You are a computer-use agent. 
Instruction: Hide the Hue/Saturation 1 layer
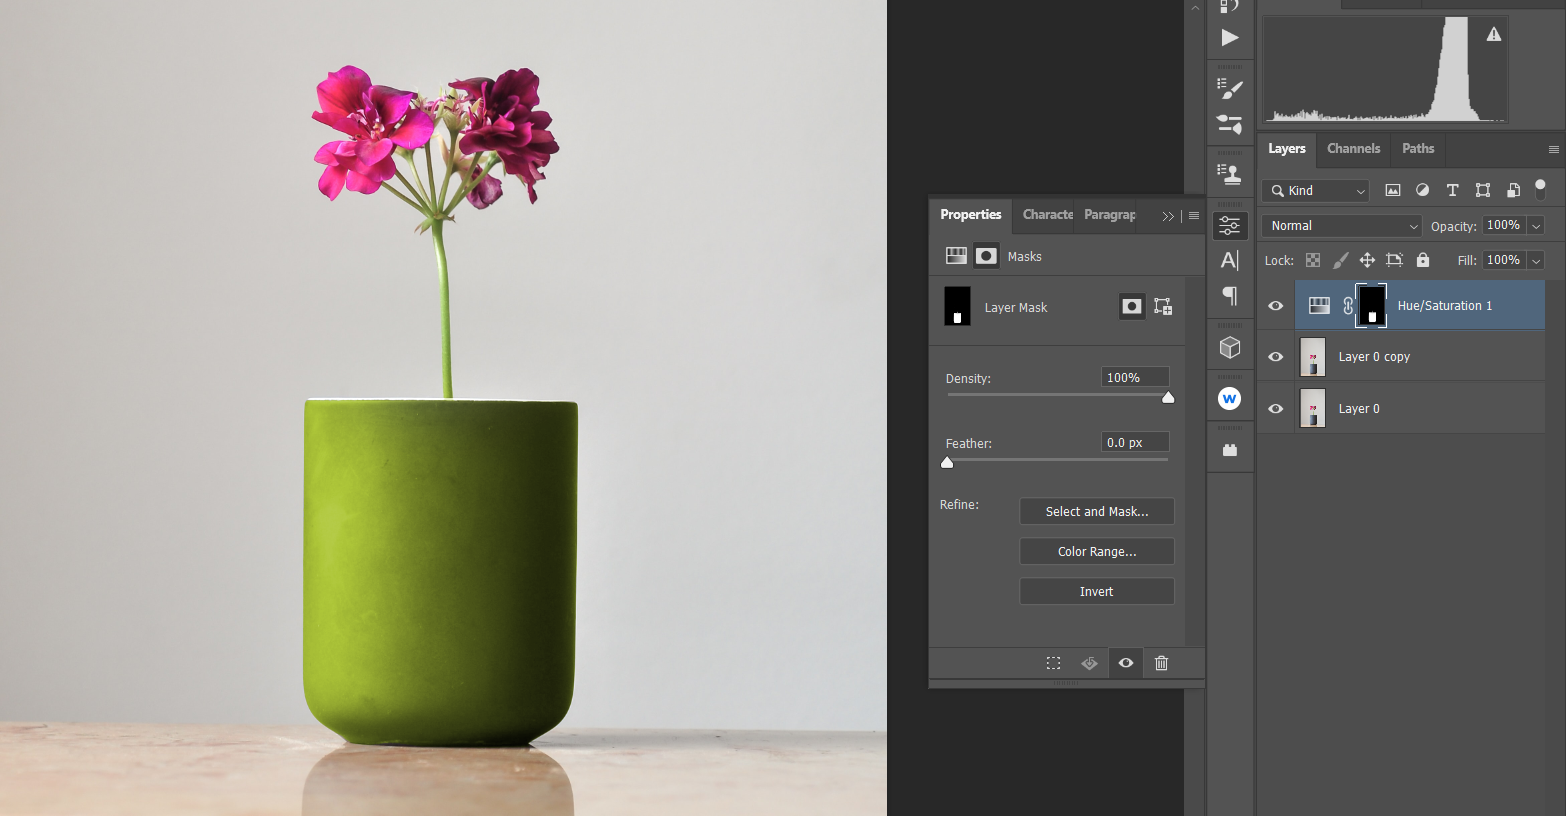pyautogui.click(x=1276, y=306)
